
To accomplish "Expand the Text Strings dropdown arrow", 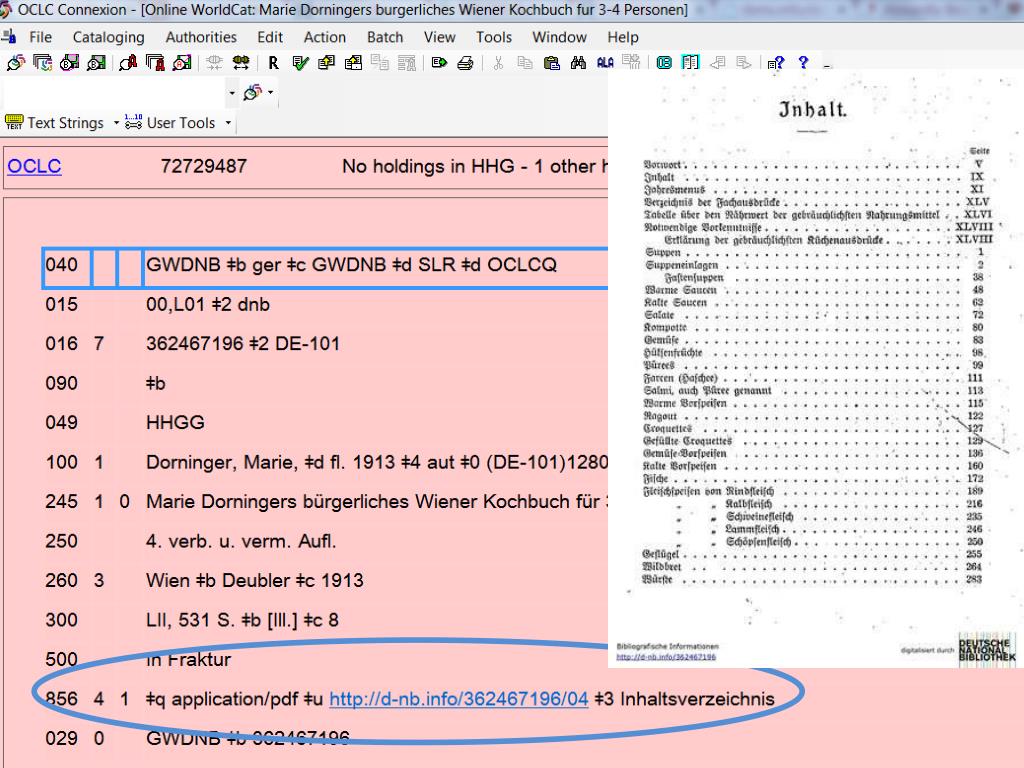I will [x=116, y=122].
